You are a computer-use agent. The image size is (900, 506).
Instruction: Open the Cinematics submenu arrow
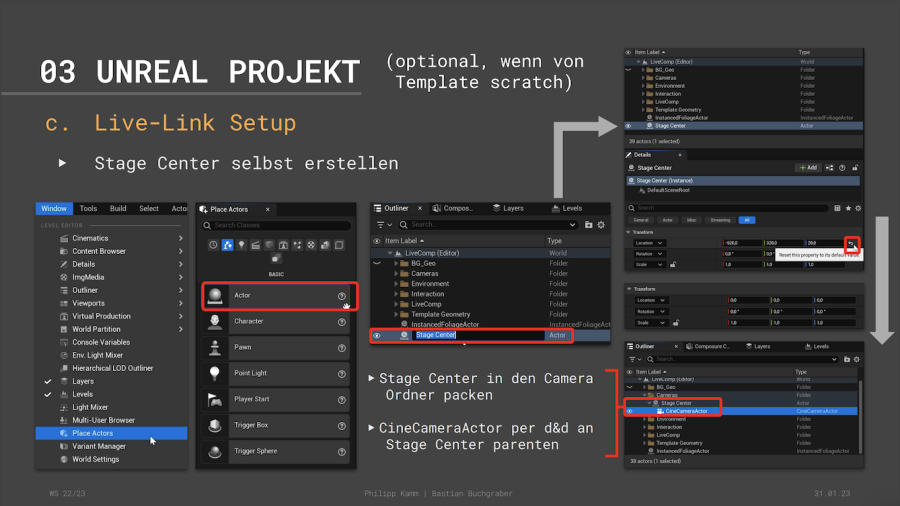tap(180, 238)
